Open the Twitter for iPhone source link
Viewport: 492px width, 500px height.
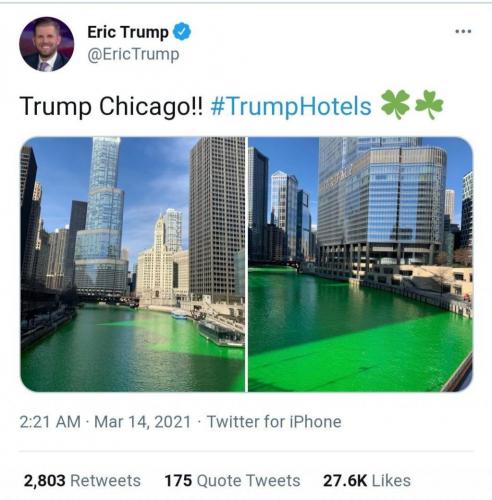(274, 422)
